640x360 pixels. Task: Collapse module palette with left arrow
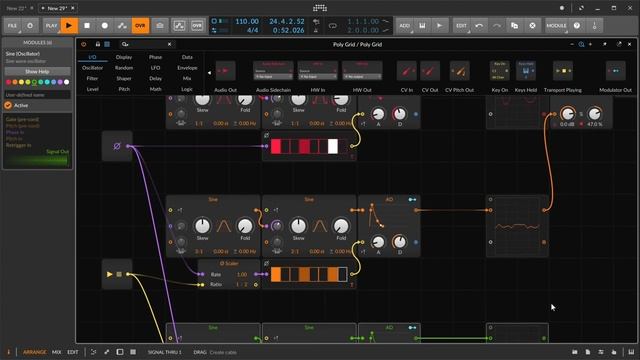click(x=209, y=73)
